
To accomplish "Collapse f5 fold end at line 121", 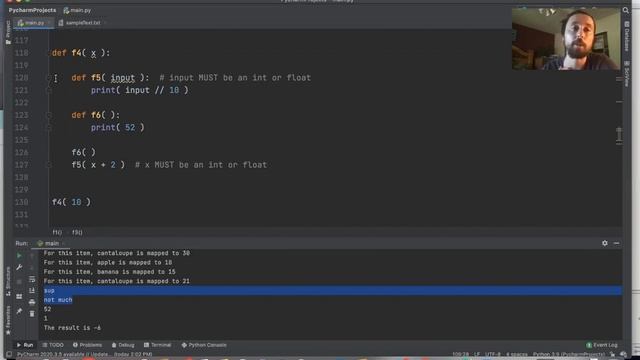I will 49,90.
